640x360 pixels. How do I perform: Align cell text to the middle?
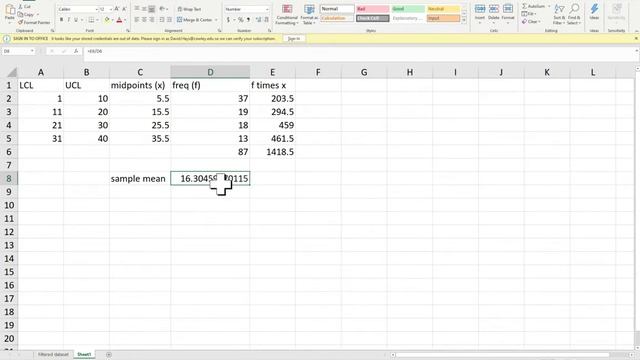[x=144, y=9]
